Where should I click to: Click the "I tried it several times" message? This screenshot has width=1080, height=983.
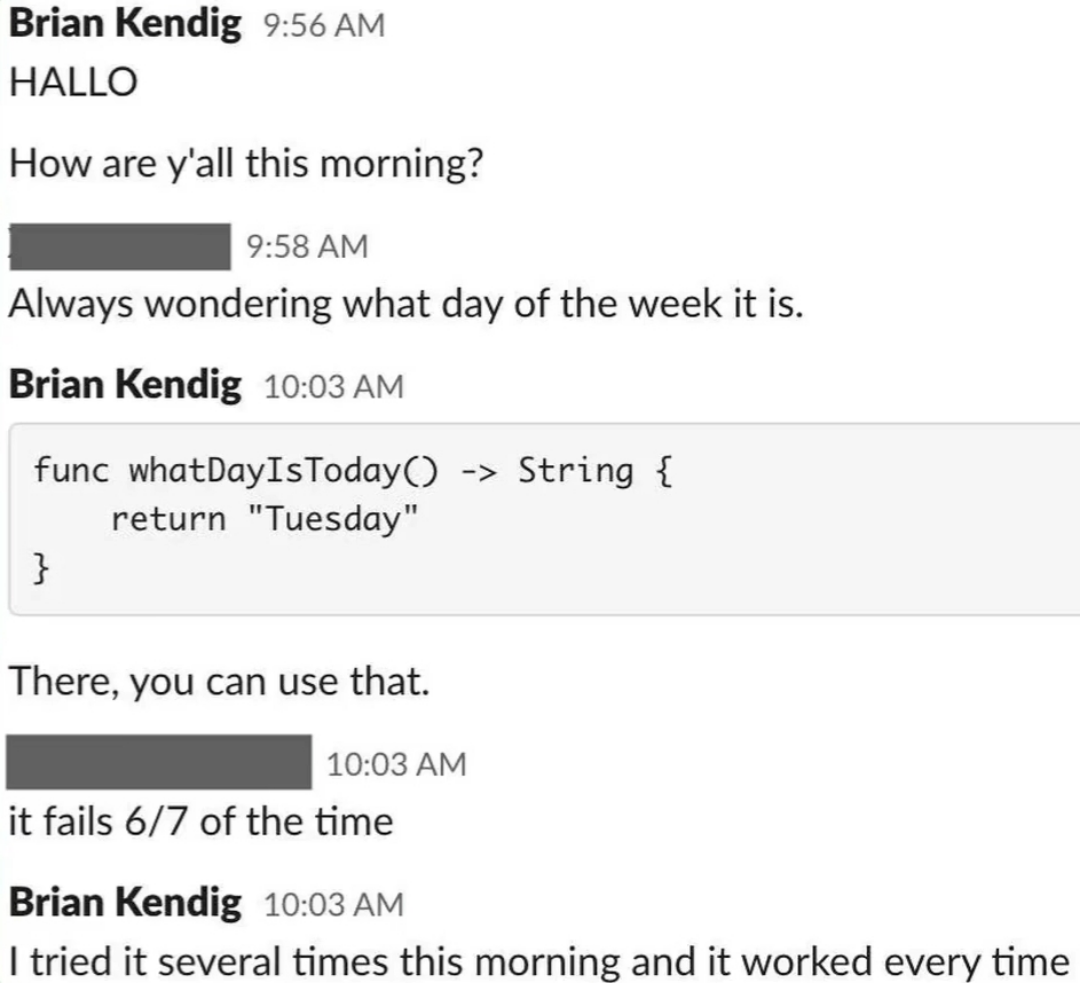538,962
